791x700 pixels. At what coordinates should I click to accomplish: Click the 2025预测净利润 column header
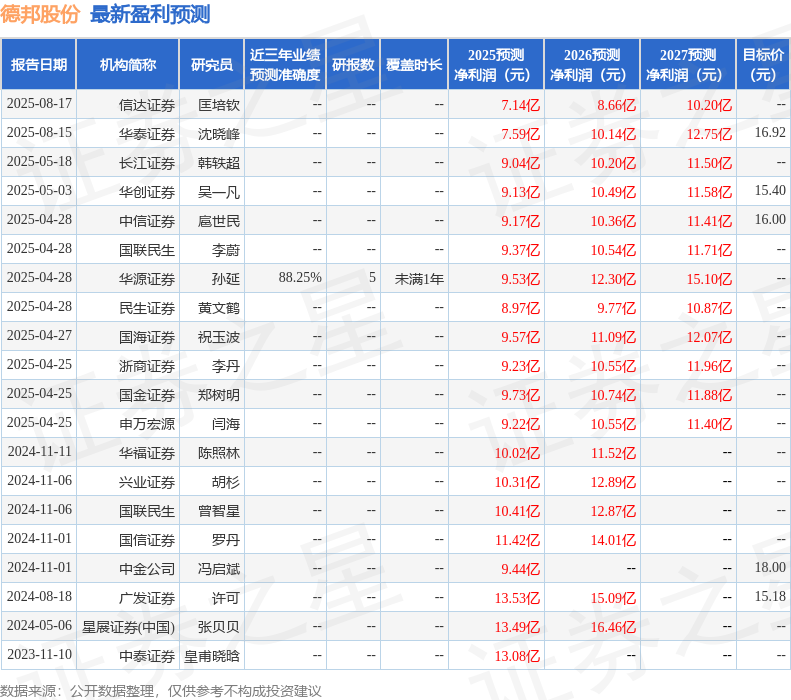pyautogui.click(x=496, y=65)
